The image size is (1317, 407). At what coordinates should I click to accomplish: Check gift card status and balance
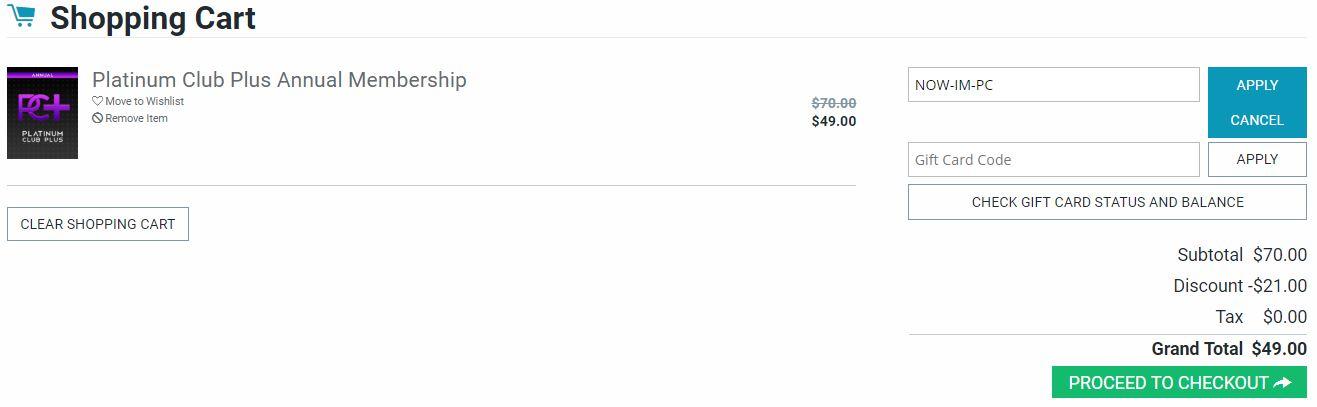[x=1107, y=202]
